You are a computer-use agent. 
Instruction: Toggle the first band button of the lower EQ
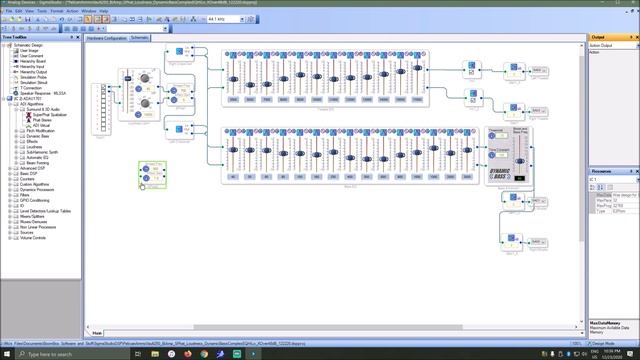click(233, 132)
